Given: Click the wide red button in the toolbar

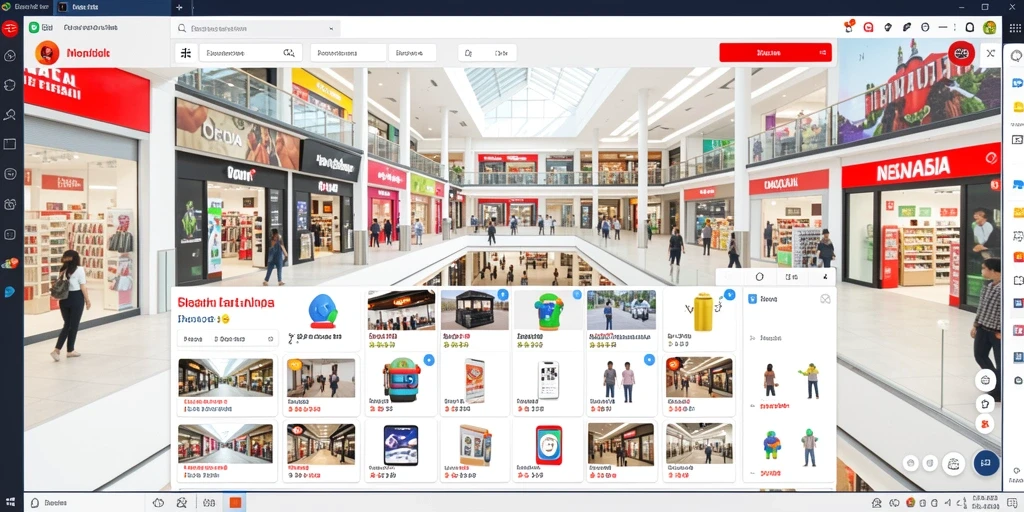Looking at the screenshot, I should (775, 53).
